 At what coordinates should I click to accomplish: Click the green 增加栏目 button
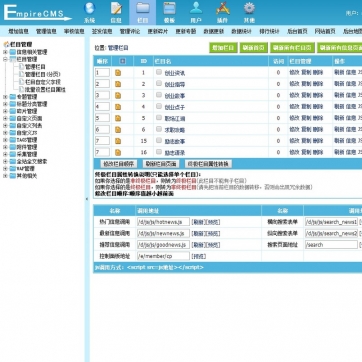[x=223, y=48]
